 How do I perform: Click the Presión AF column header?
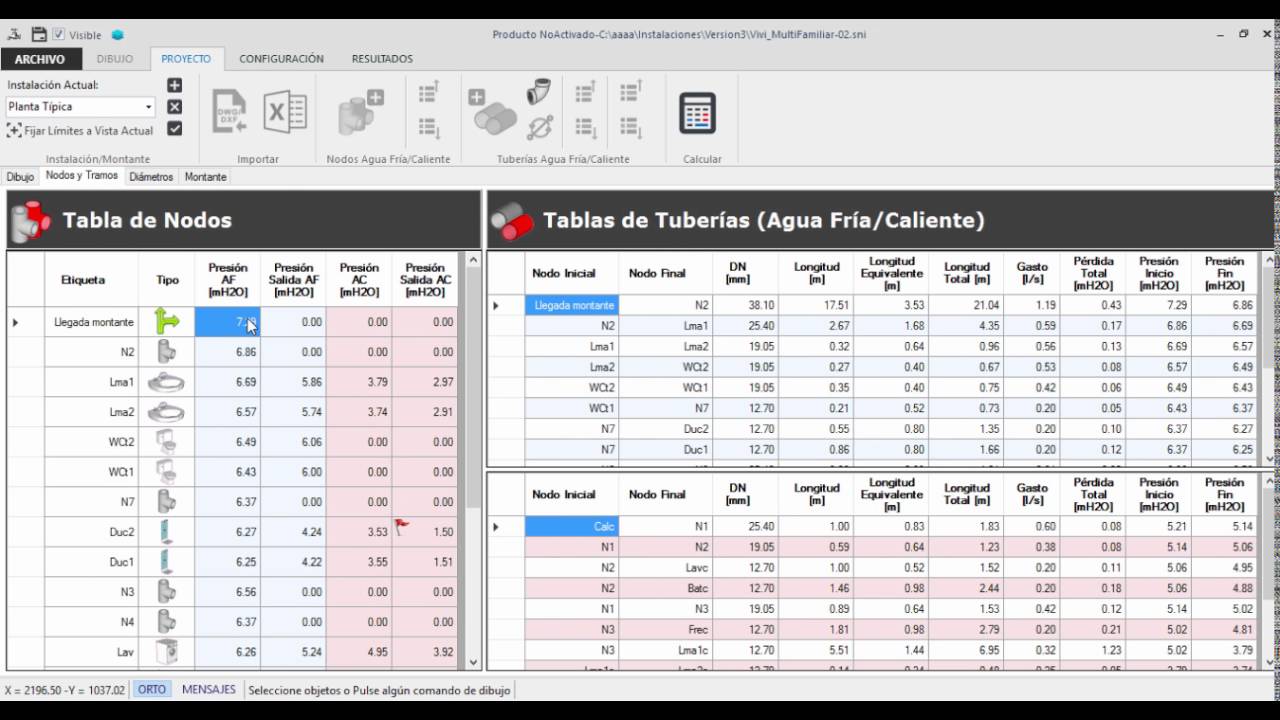tap(228, 280)
